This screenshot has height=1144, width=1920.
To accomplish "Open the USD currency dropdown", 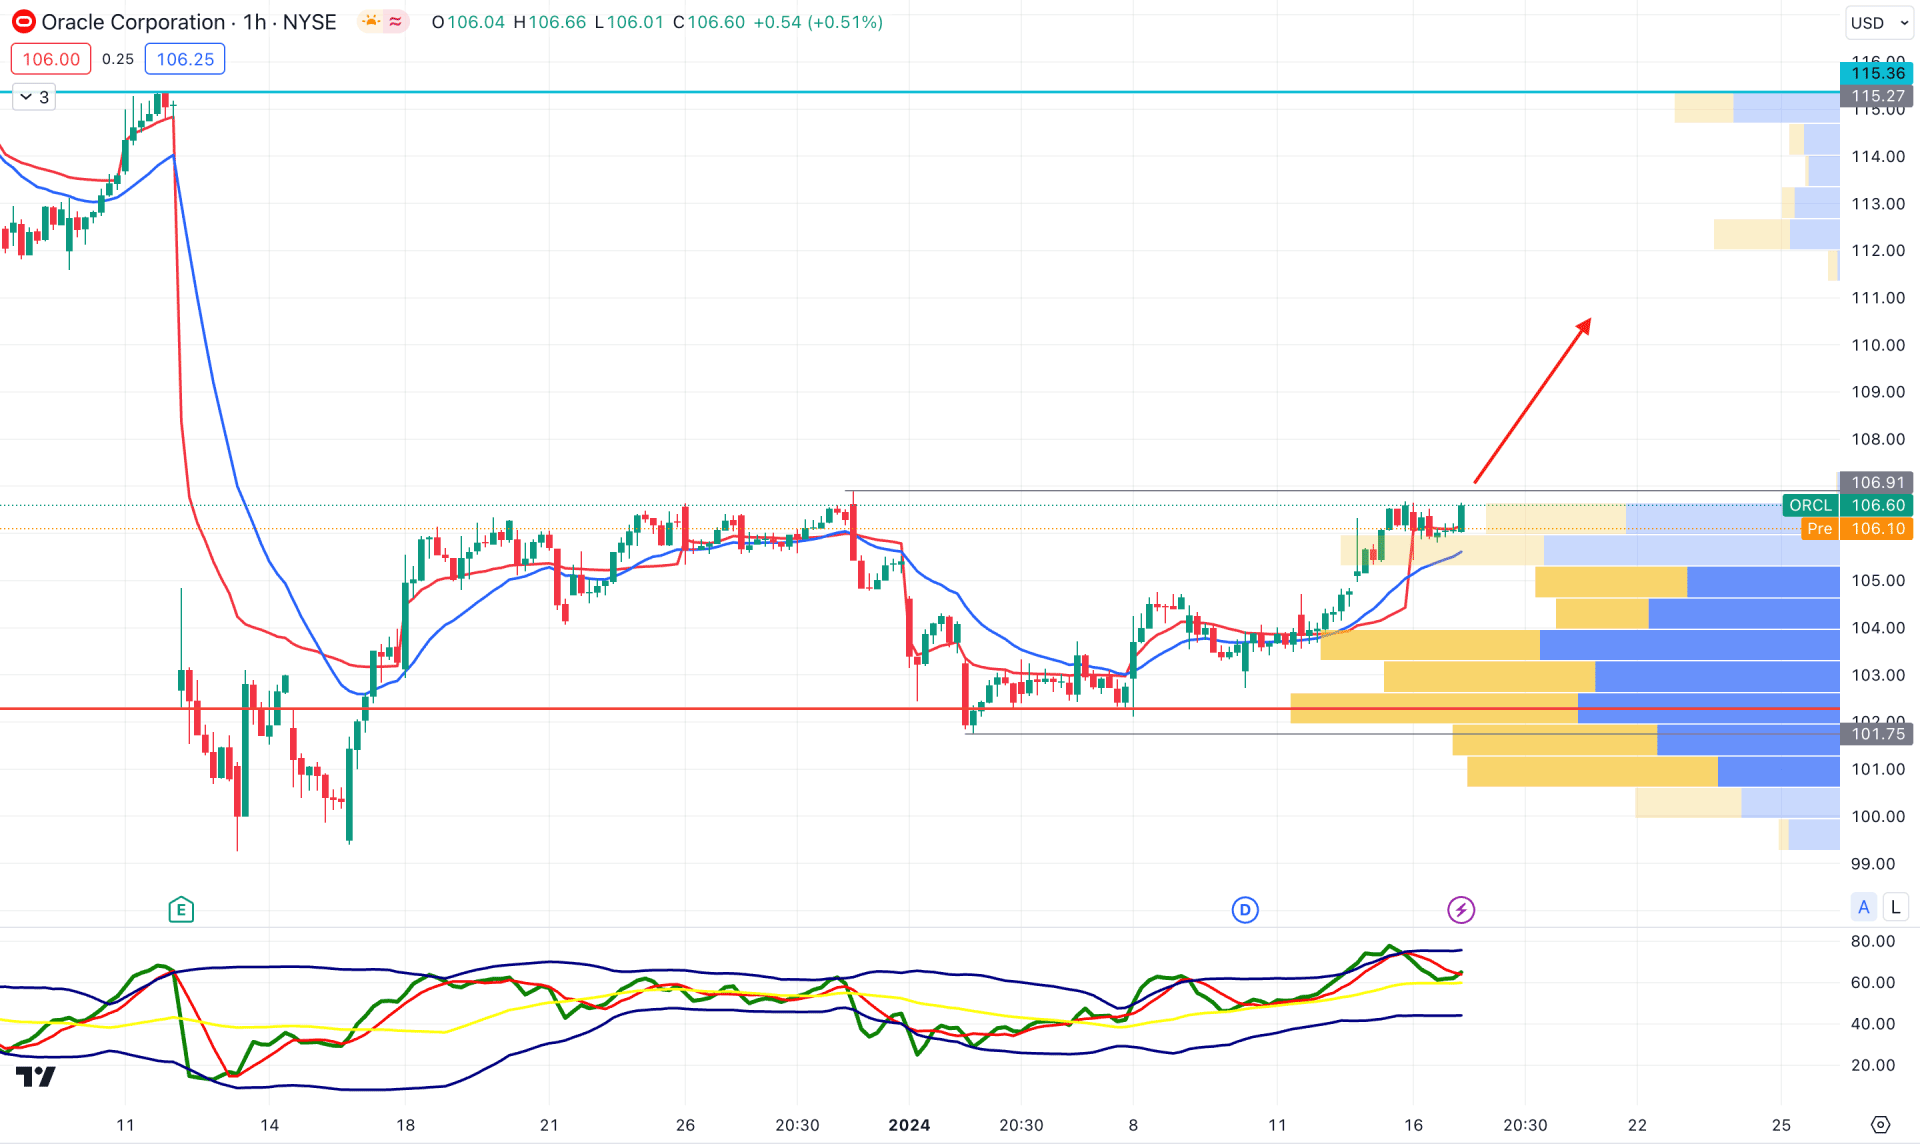I will coord(1879,23).
